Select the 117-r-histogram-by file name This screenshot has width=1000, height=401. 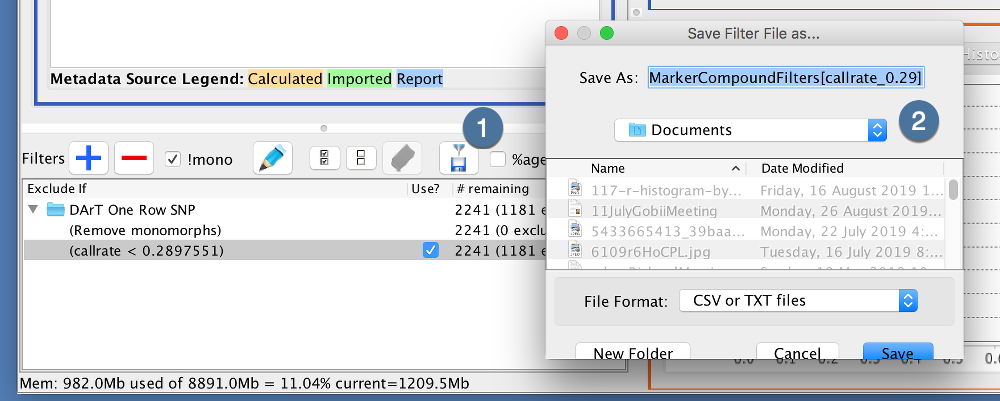point(667,190)
